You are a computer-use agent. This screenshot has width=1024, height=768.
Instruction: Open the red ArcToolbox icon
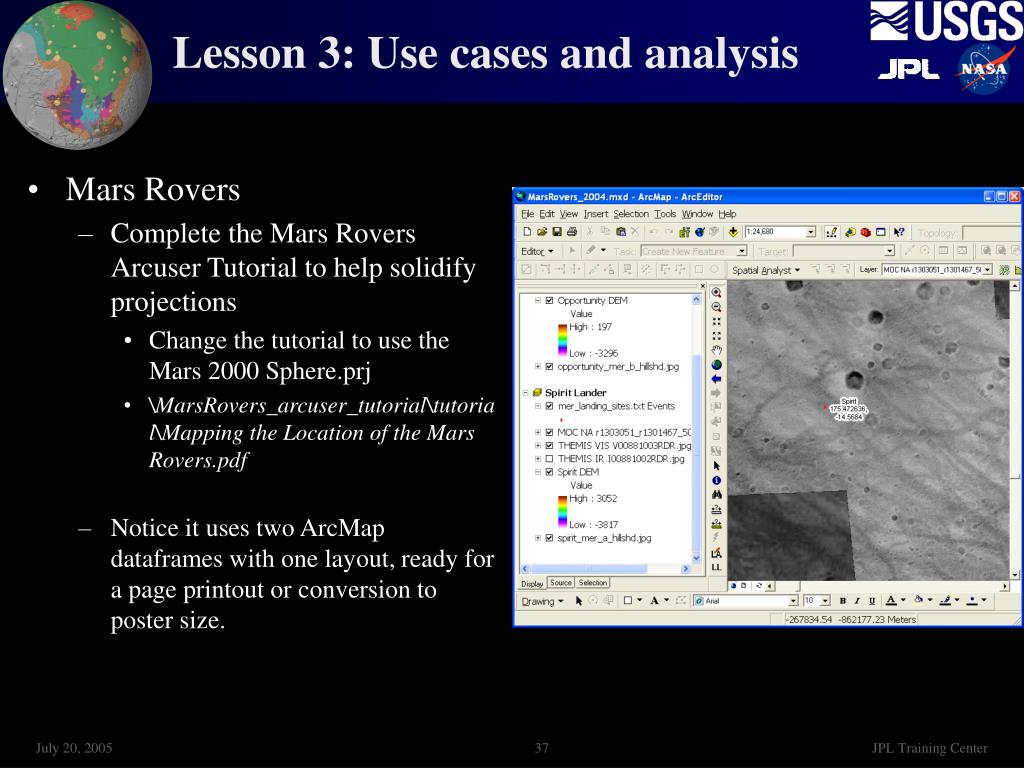865,232
